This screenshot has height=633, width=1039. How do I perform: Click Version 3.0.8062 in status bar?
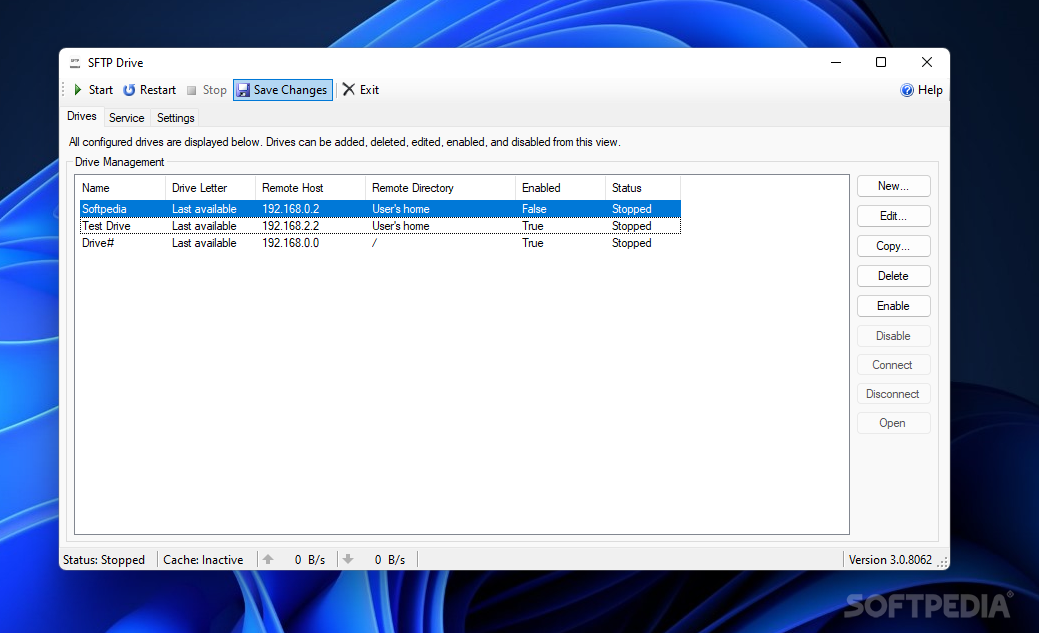891,560
